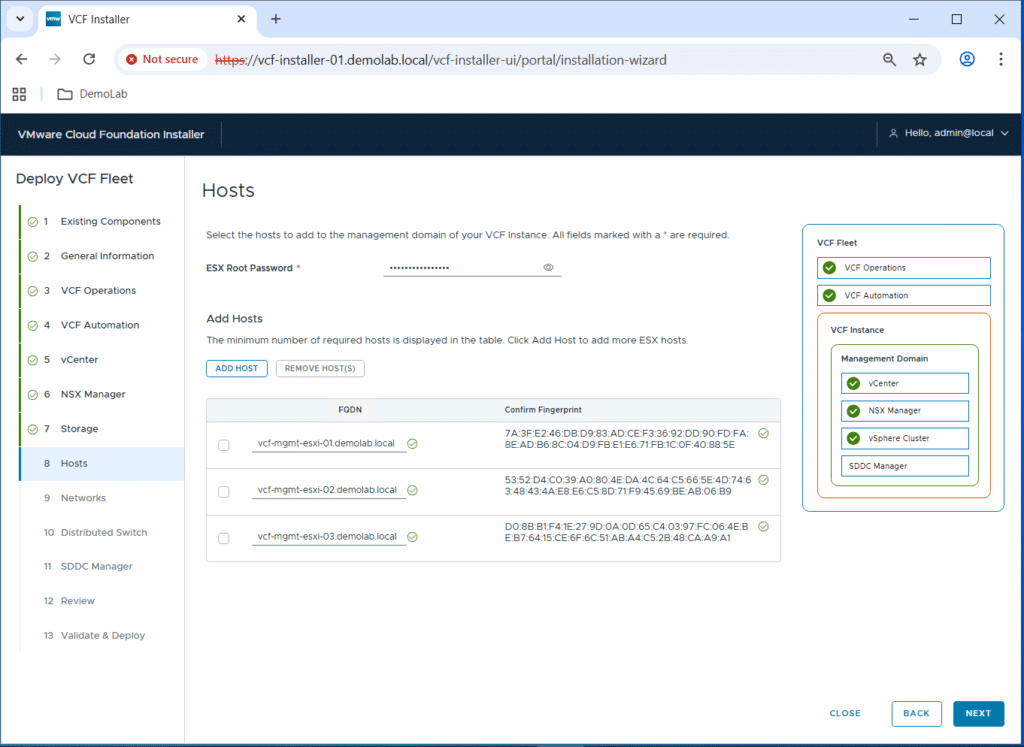Screen dimensions: 1024x747
Task: Click the browser back arrow
Action: (22, 59)
